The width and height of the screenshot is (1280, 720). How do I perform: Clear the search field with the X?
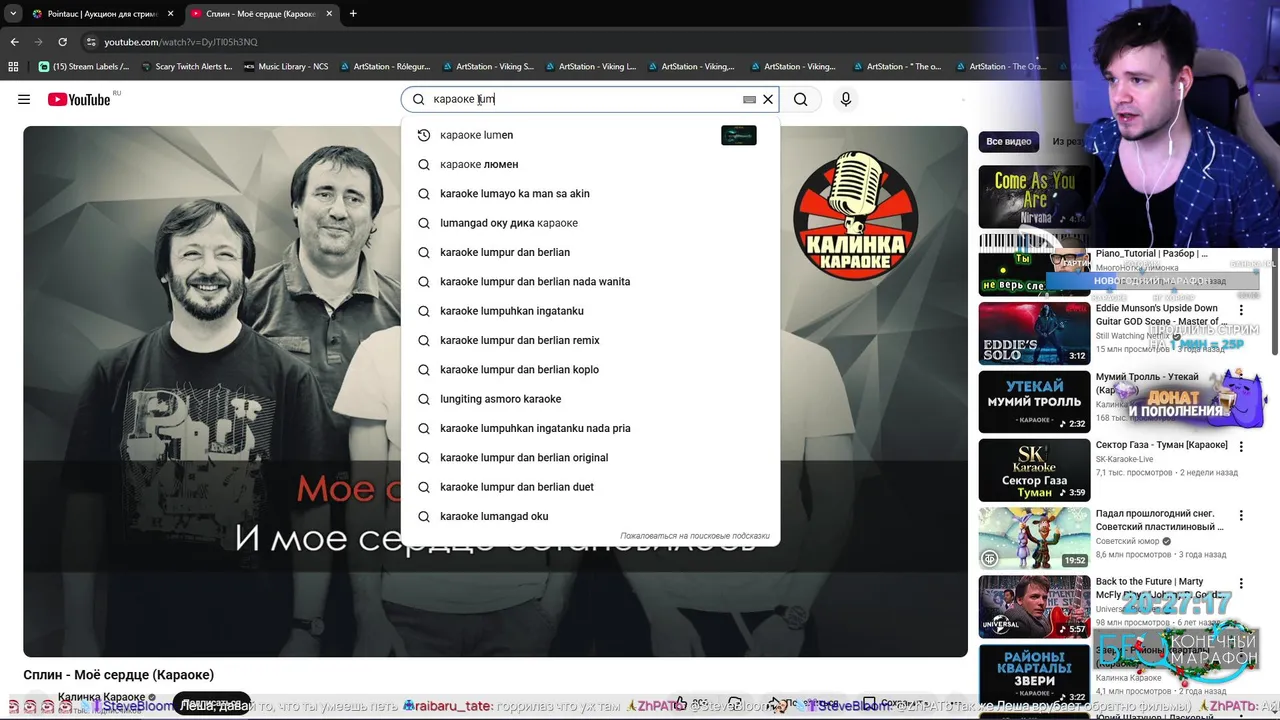768,99
